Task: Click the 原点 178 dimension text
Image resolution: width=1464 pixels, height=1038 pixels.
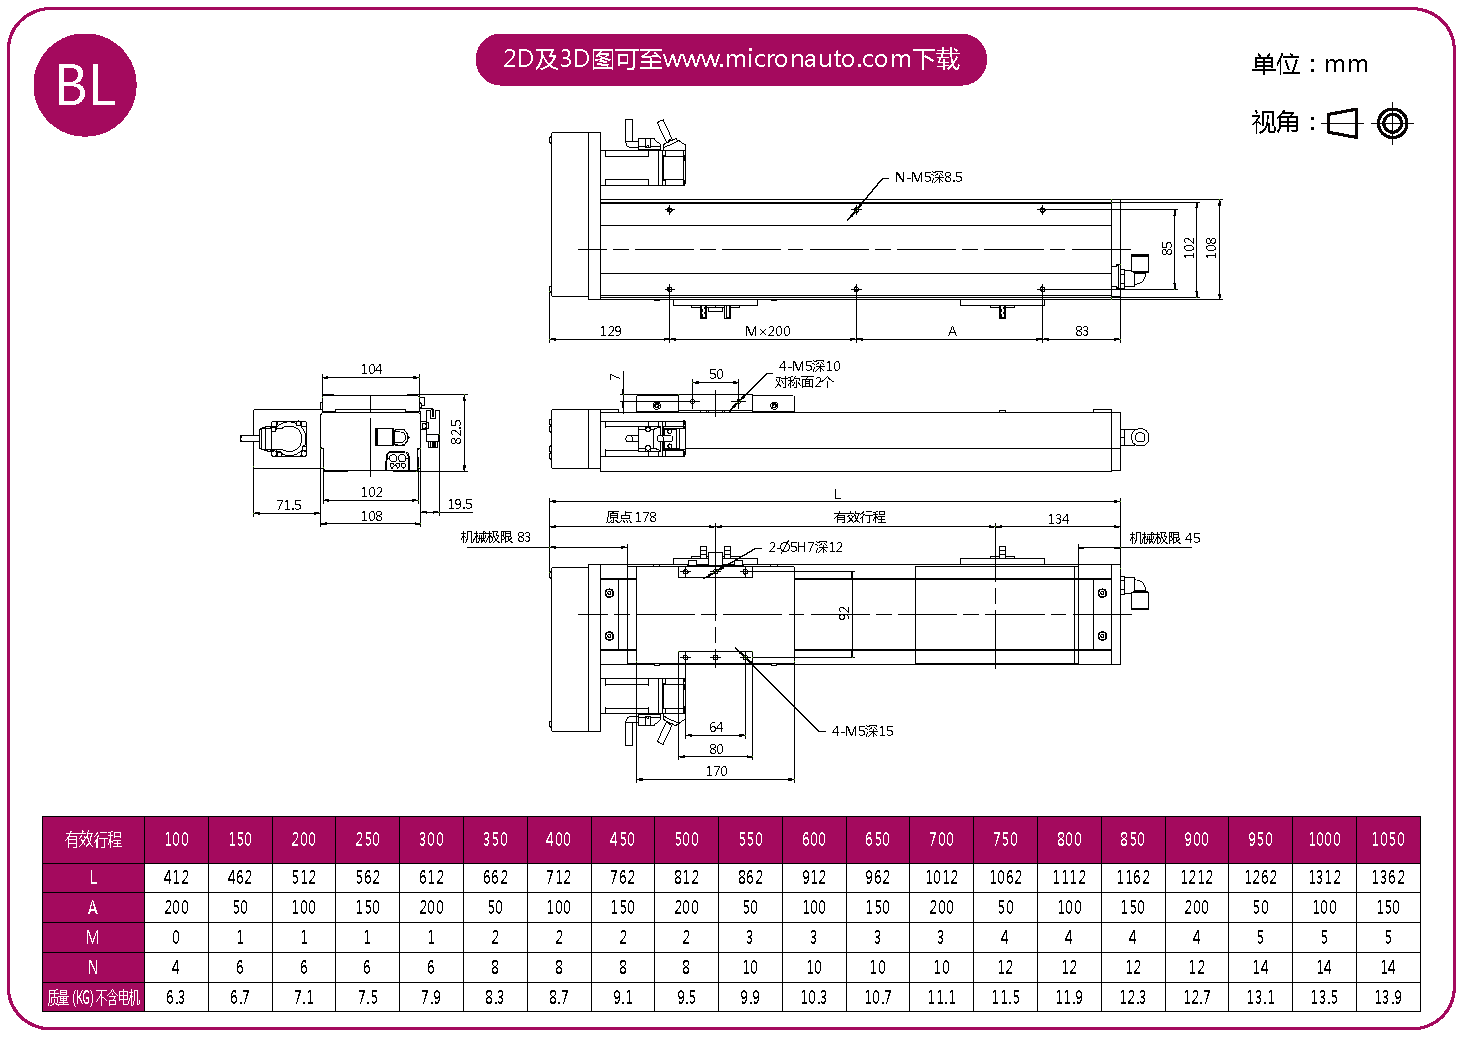Action: click(x=631, y=517)
